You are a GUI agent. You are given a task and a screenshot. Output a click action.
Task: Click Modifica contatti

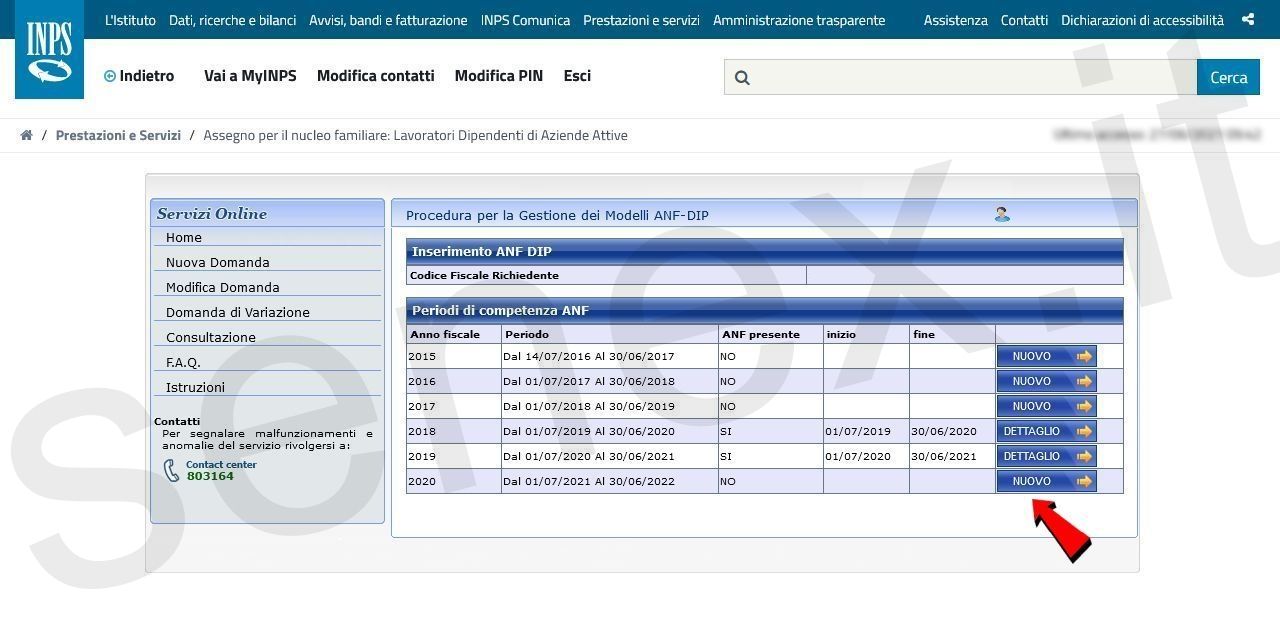coord(375,76)
